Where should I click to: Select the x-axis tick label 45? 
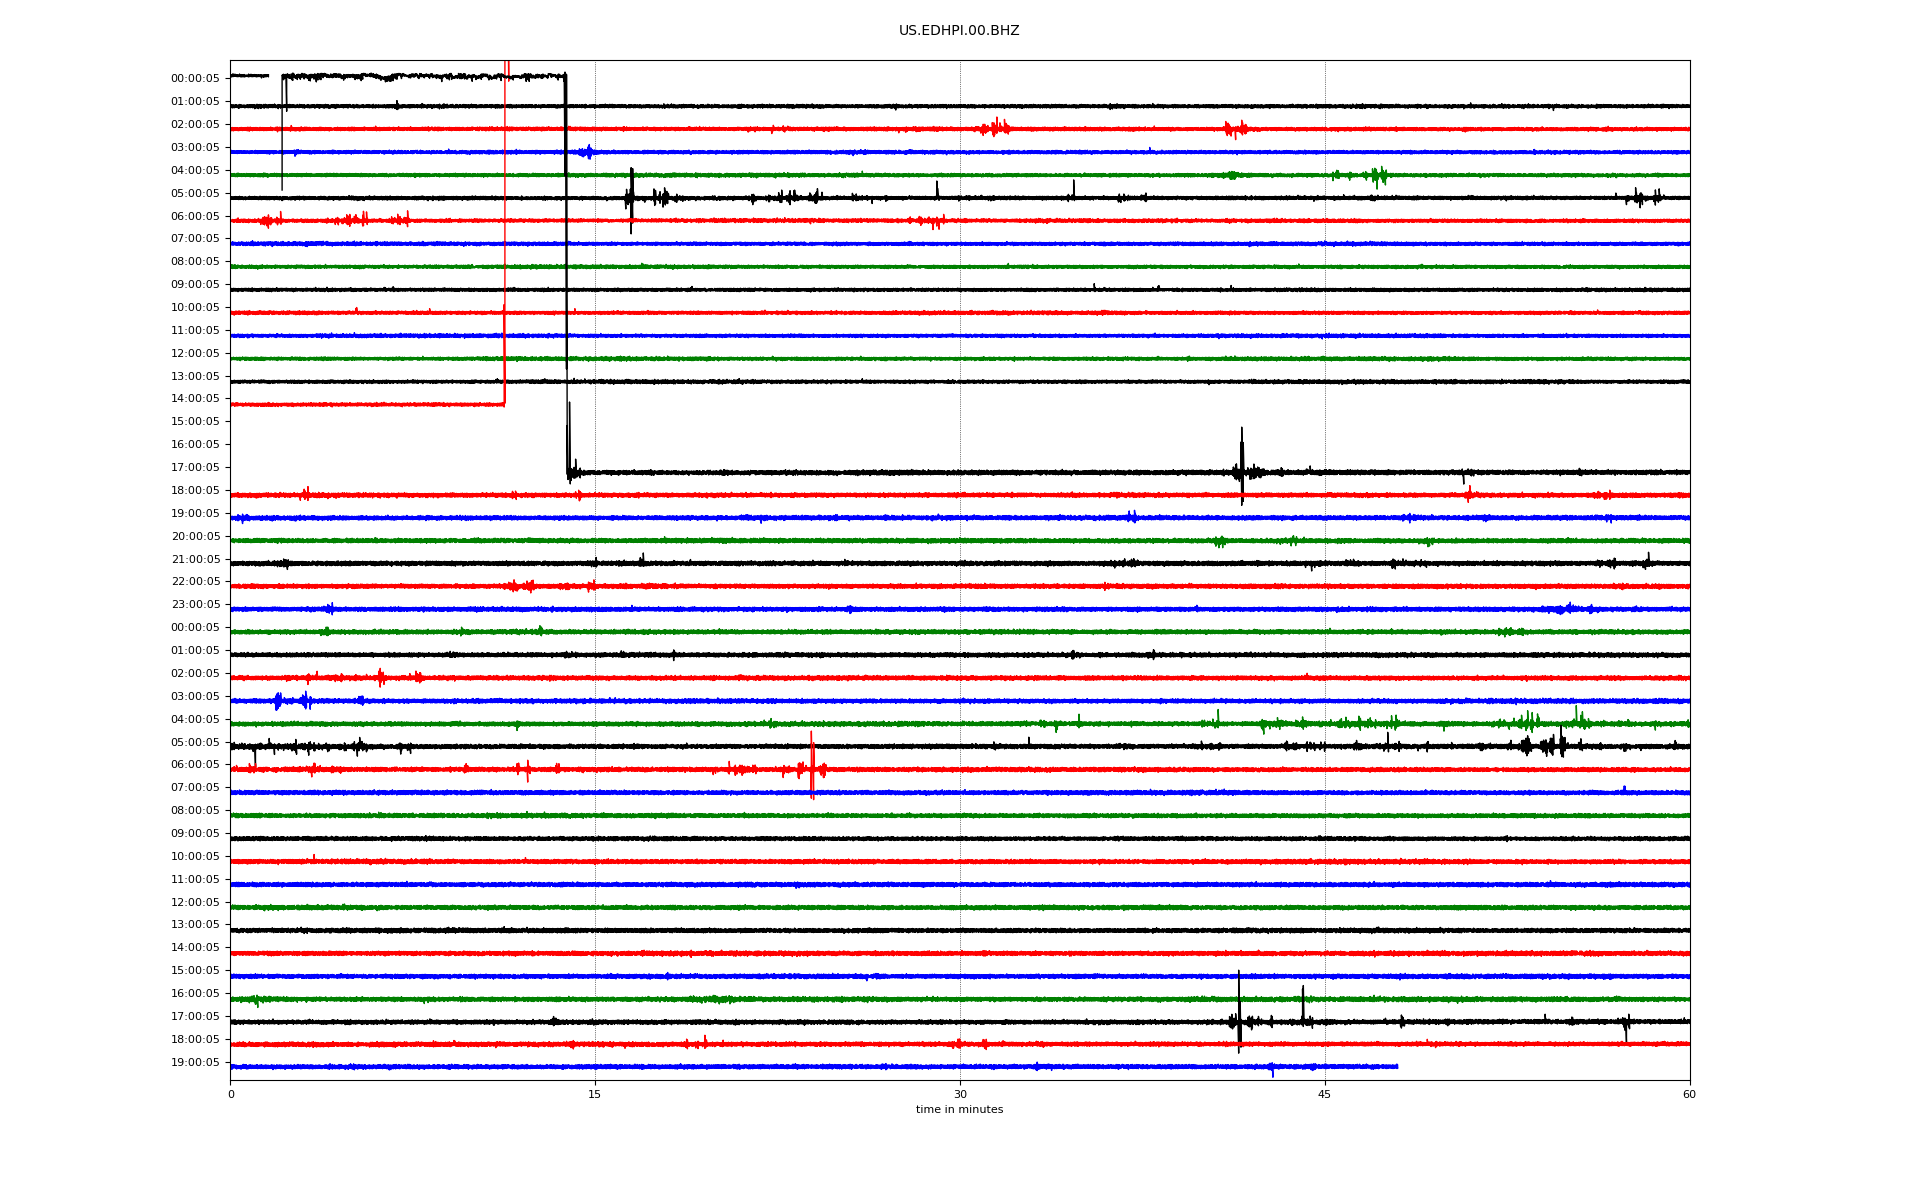1325,1094
